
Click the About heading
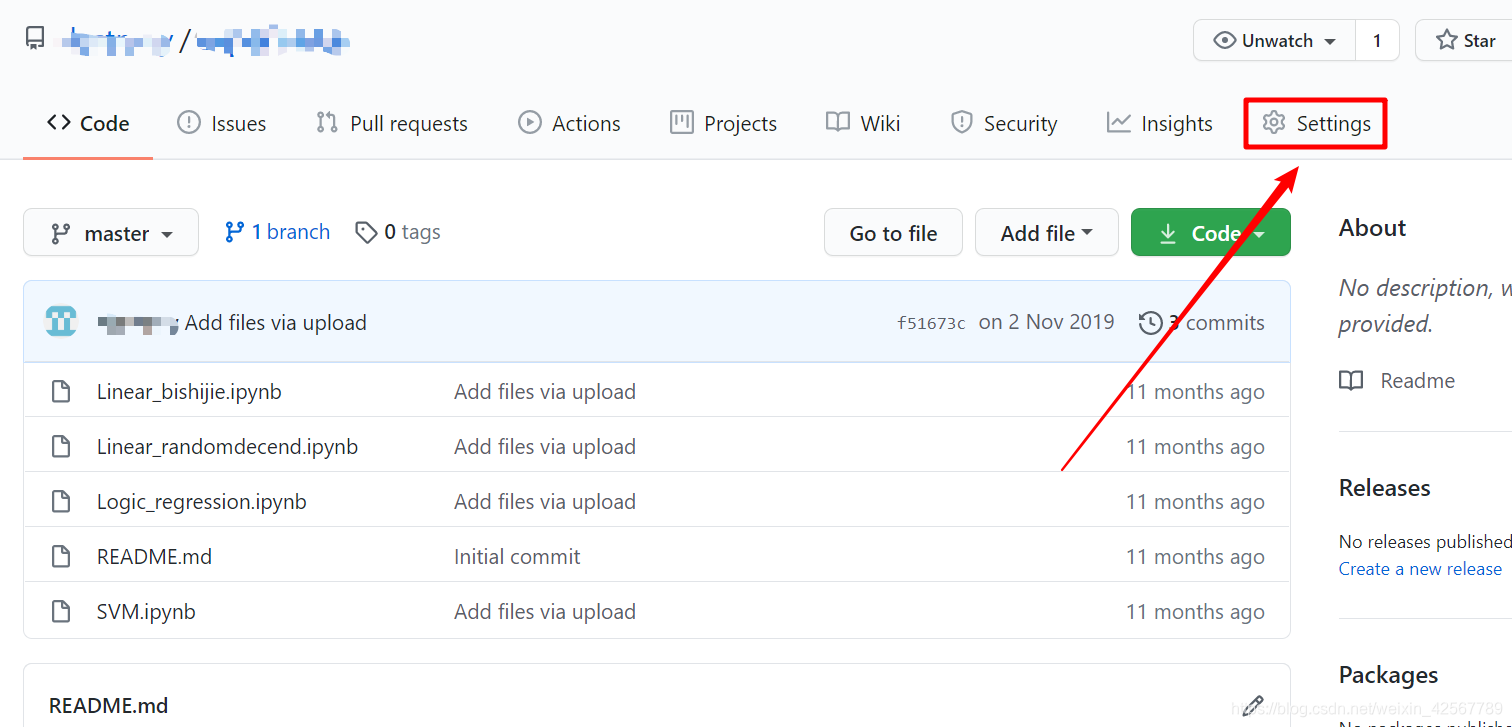click(1372, 228)
